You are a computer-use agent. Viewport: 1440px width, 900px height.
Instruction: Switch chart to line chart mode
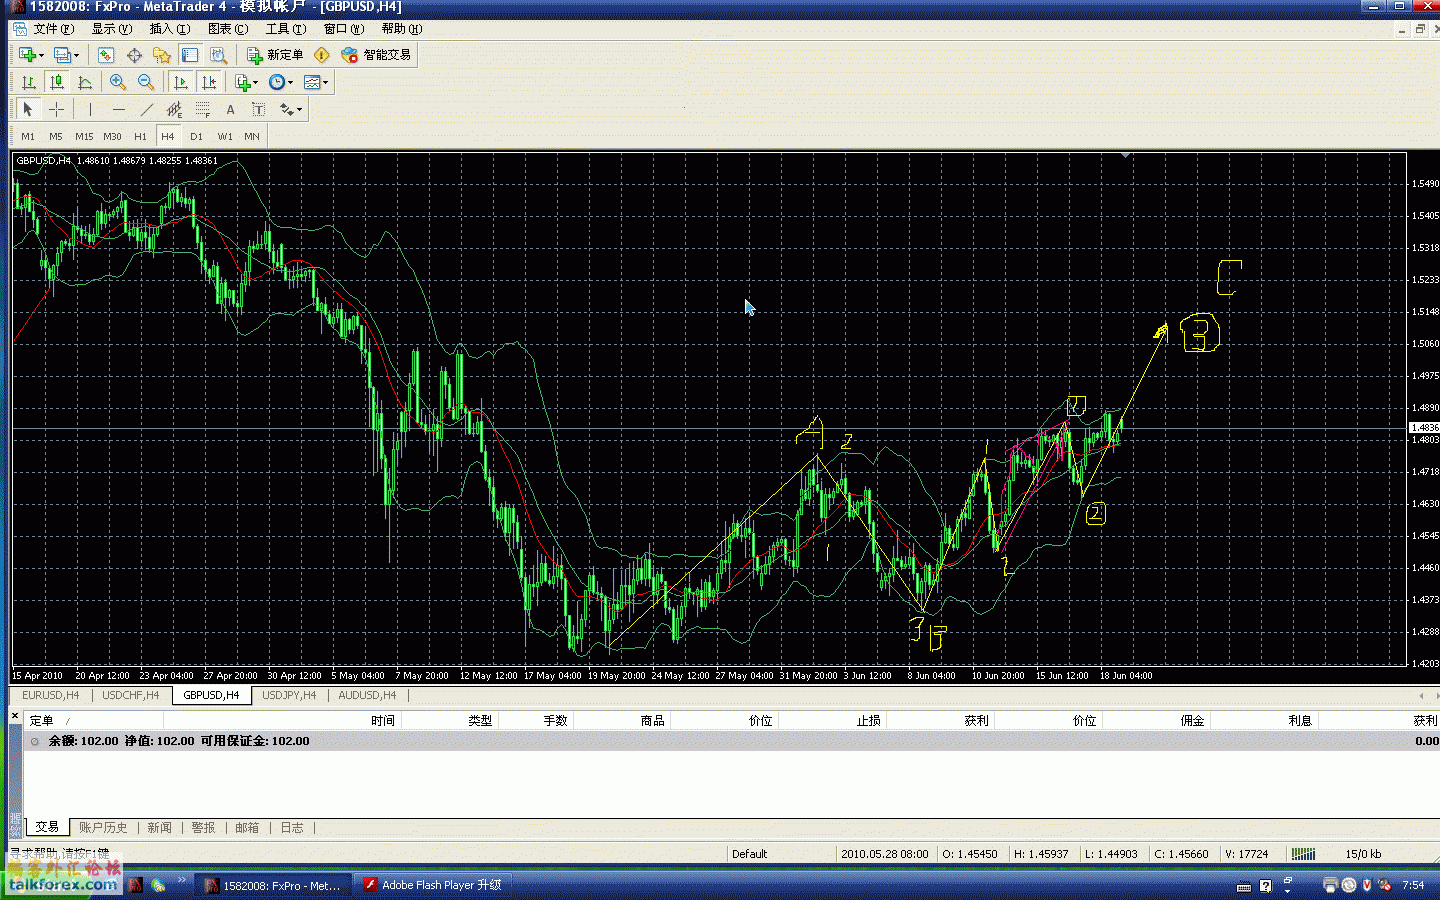(85, 82)
